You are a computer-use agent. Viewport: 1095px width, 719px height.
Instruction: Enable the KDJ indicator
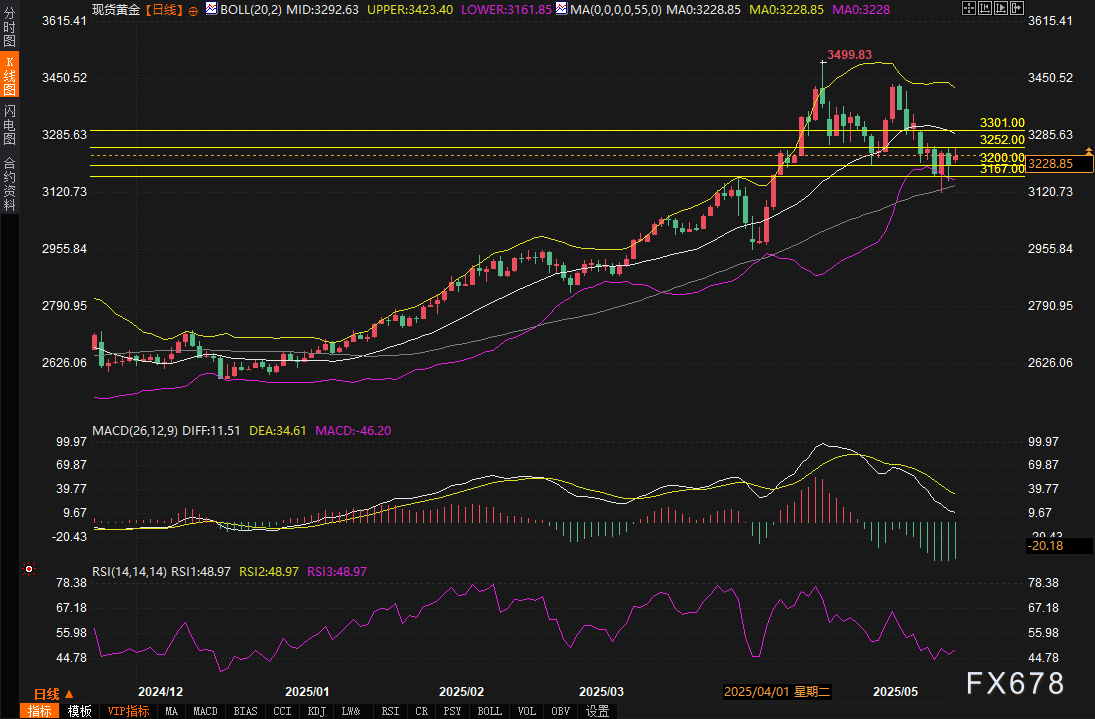(x=316, y=711)
